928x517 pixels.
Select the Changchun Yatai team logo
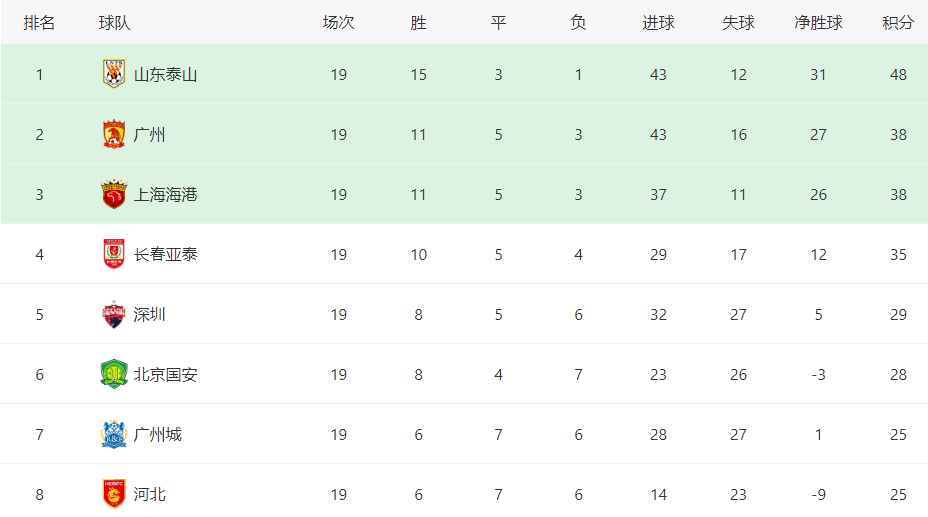pos(114,254)
